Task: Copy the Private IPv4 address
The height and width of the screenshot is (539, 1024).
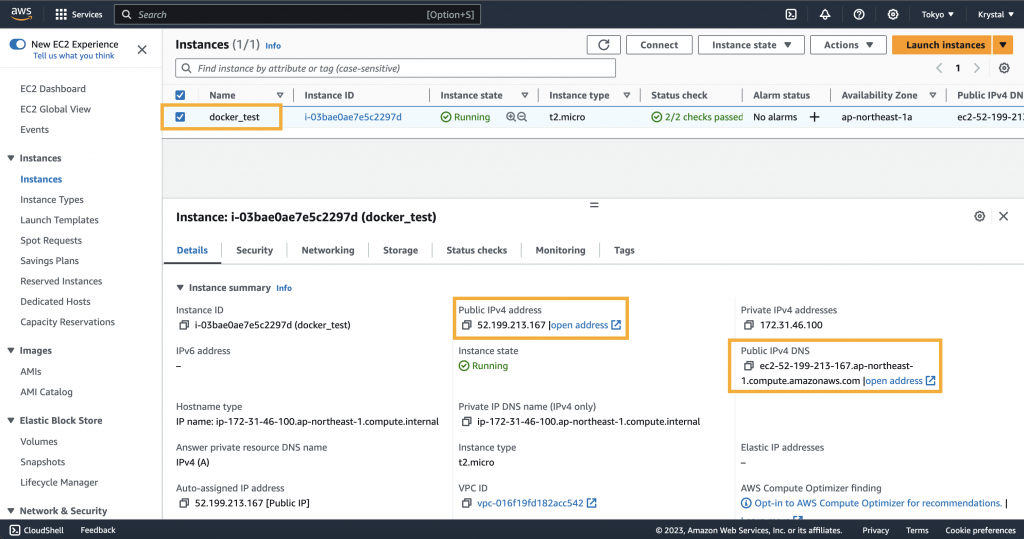Action: coord(748,325)
